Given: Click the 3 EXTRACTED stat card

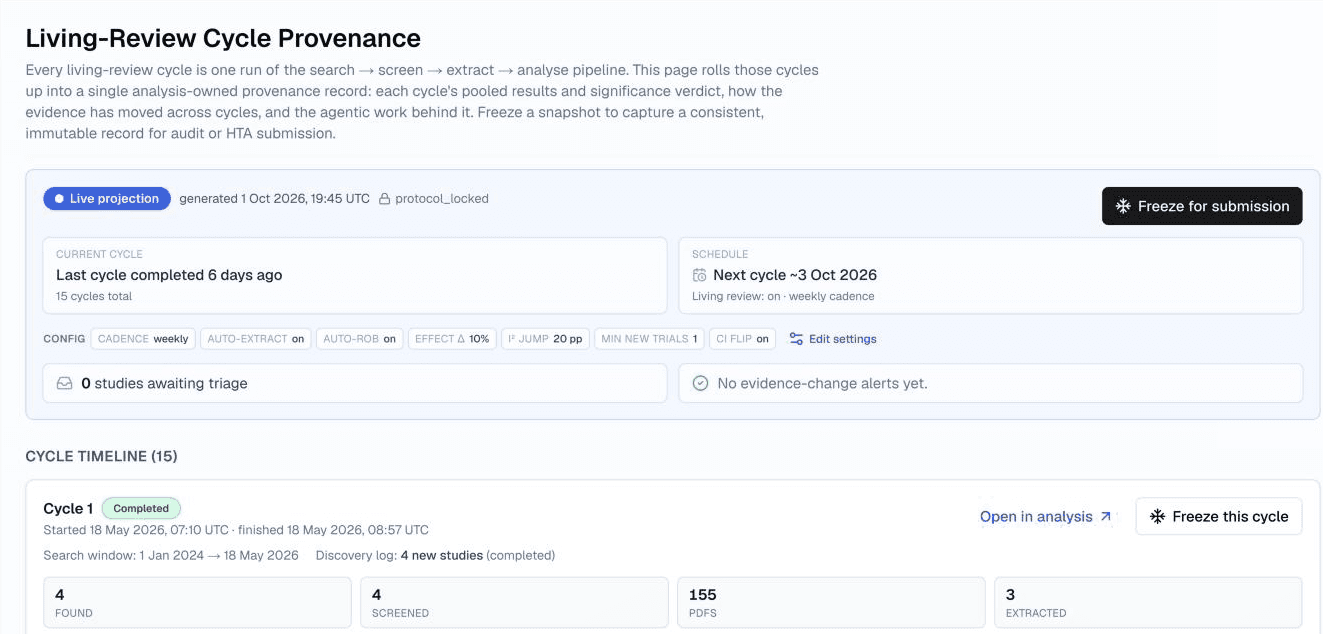Looking at the screenshot, I should 1148,603.
